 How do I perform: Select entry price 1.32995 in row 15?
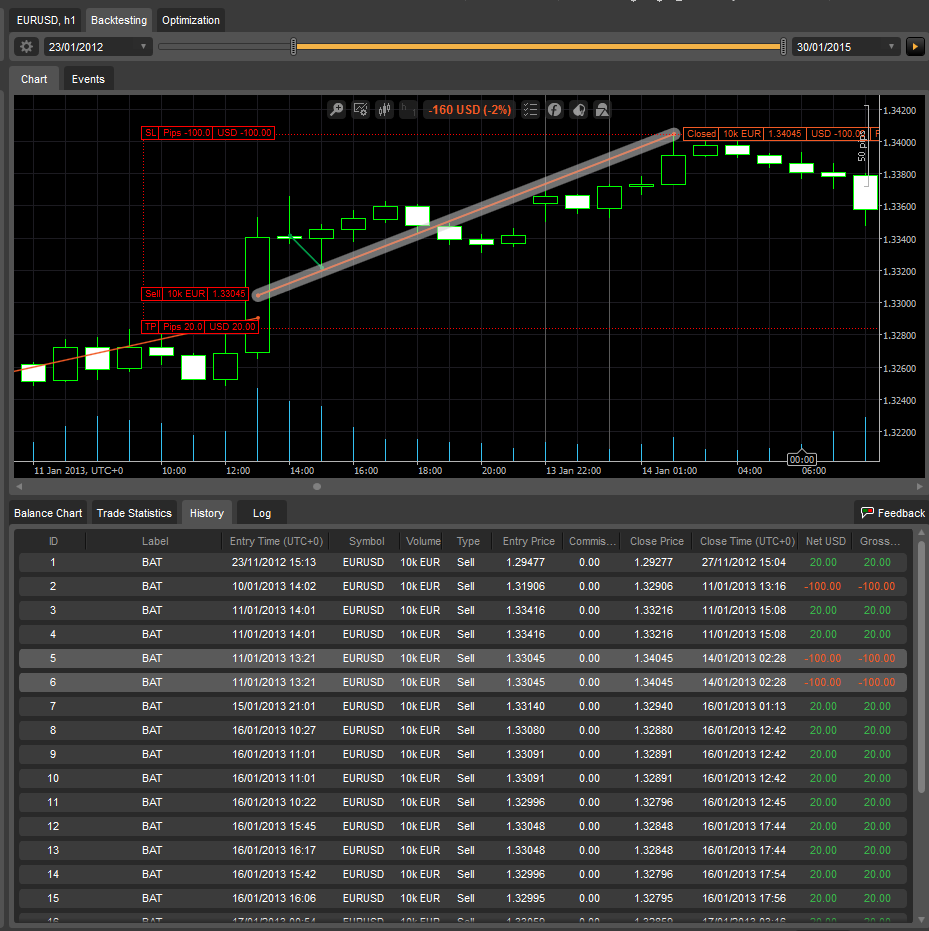coord(525,898)
